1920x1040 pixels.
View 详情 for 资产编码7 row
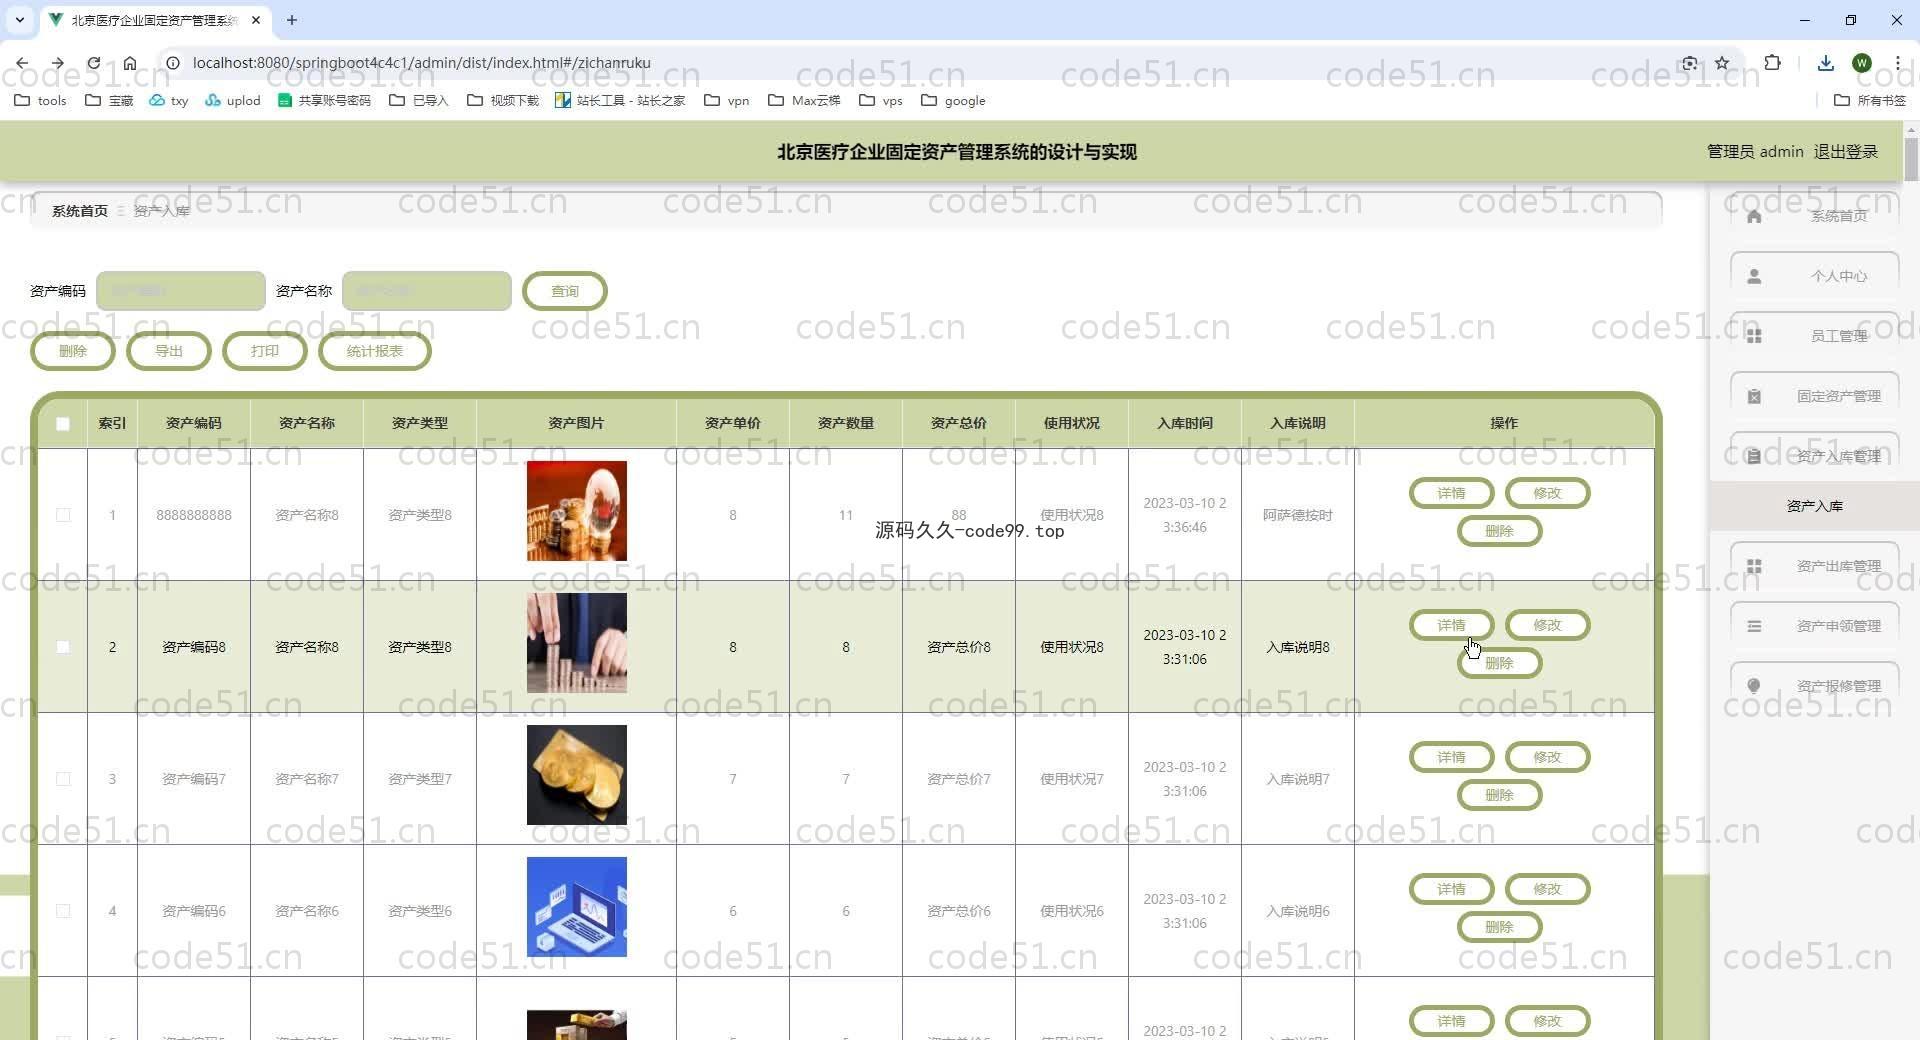pyautogui.click(x=1451, y=757)
